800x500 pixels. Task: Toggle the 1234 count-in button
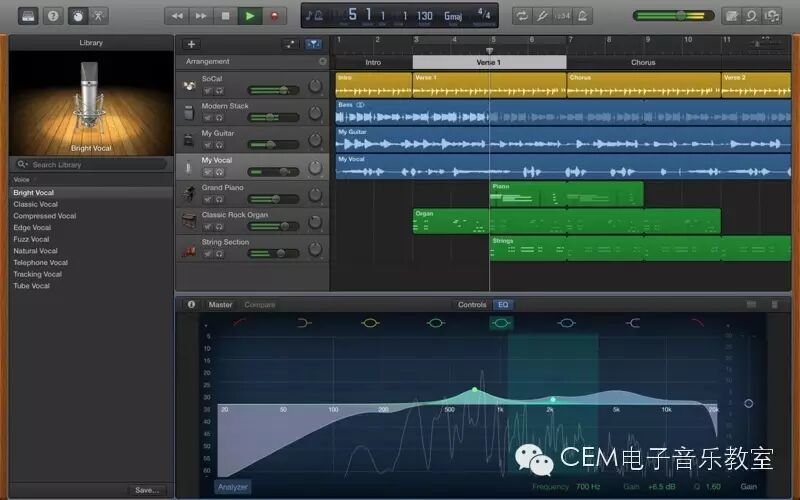point(562,16)
